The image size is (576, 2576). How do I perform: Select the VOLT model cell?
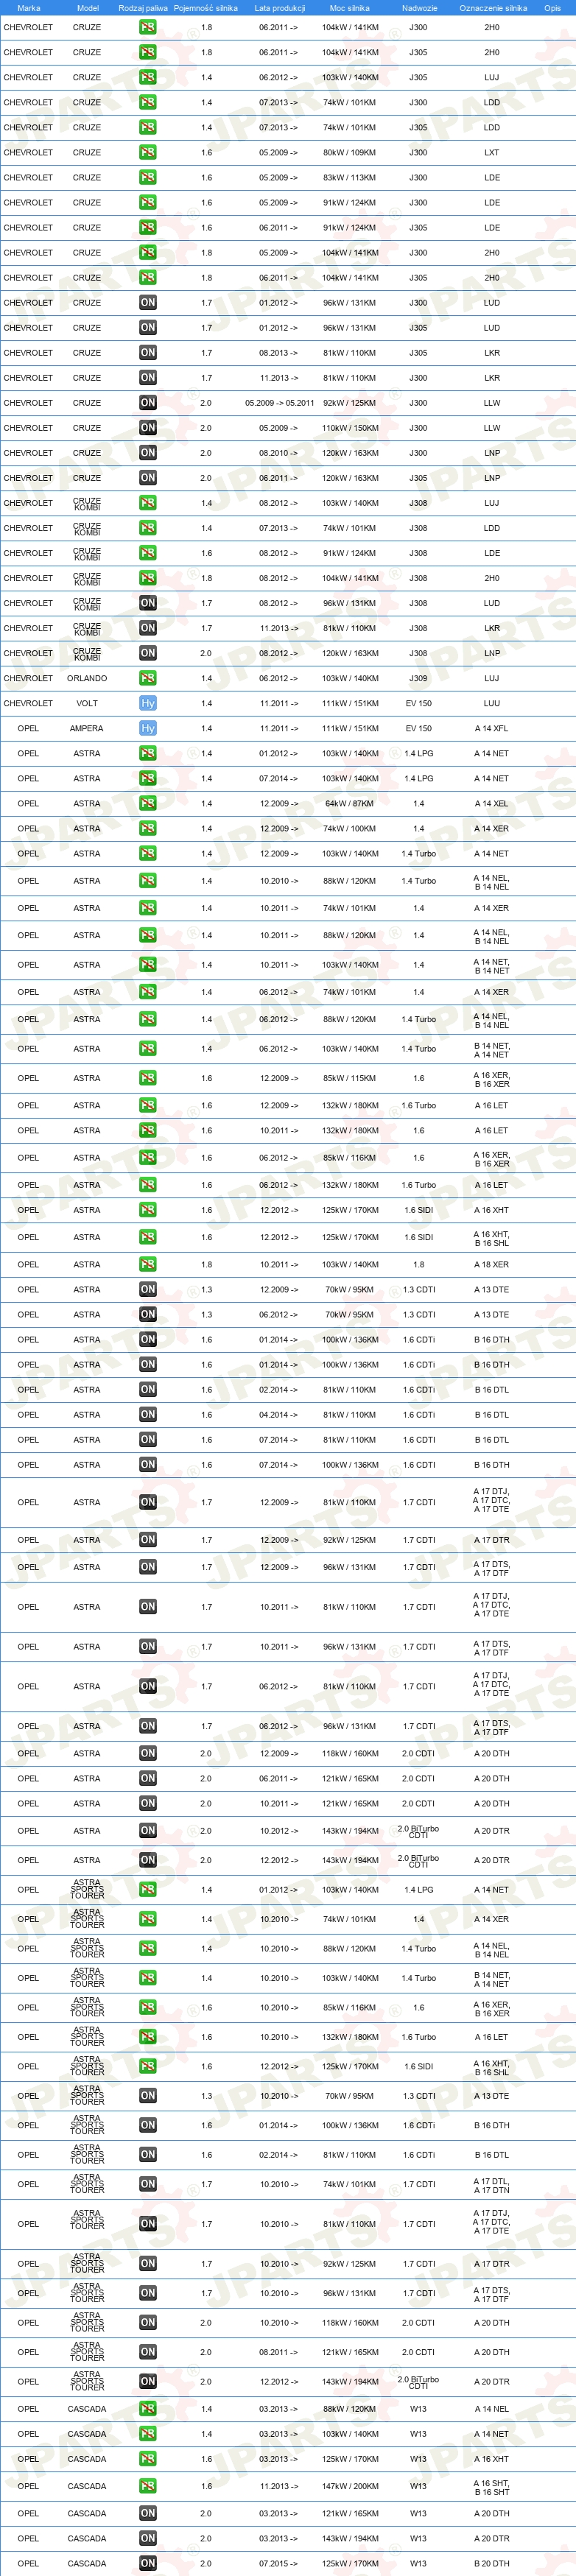coord(87,703)
